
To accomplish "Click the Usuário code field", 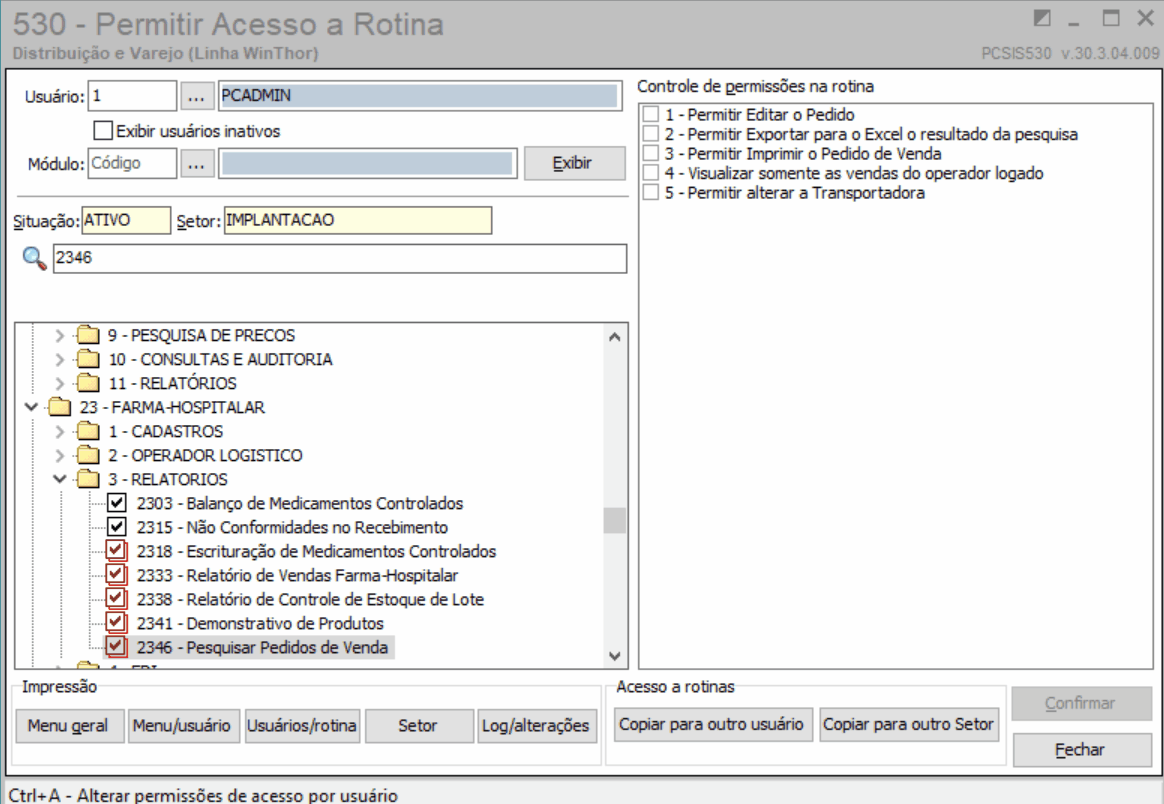I will 132,96.
